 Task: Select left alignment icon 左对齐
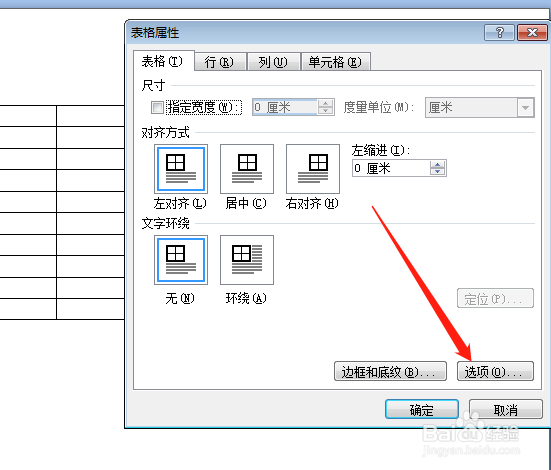[181, 169]
